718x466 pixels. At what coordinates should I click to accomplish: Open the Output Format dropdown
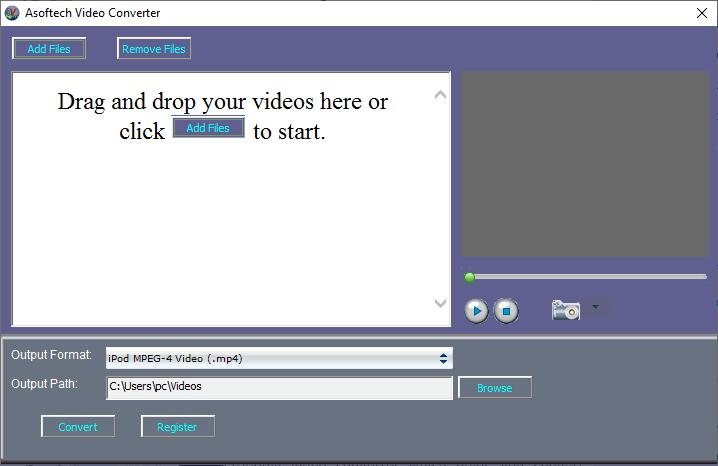[279, 358]
